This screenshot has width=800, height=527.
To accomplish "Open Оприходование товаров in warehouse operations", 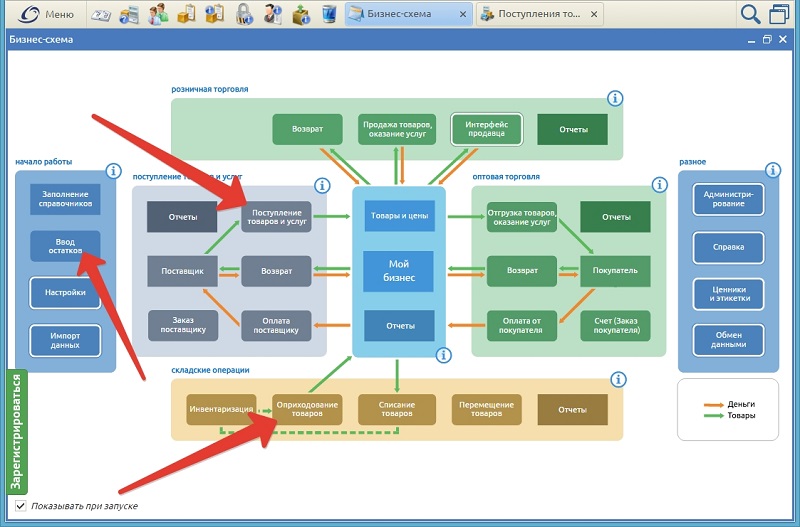I will tap(306, 408).
